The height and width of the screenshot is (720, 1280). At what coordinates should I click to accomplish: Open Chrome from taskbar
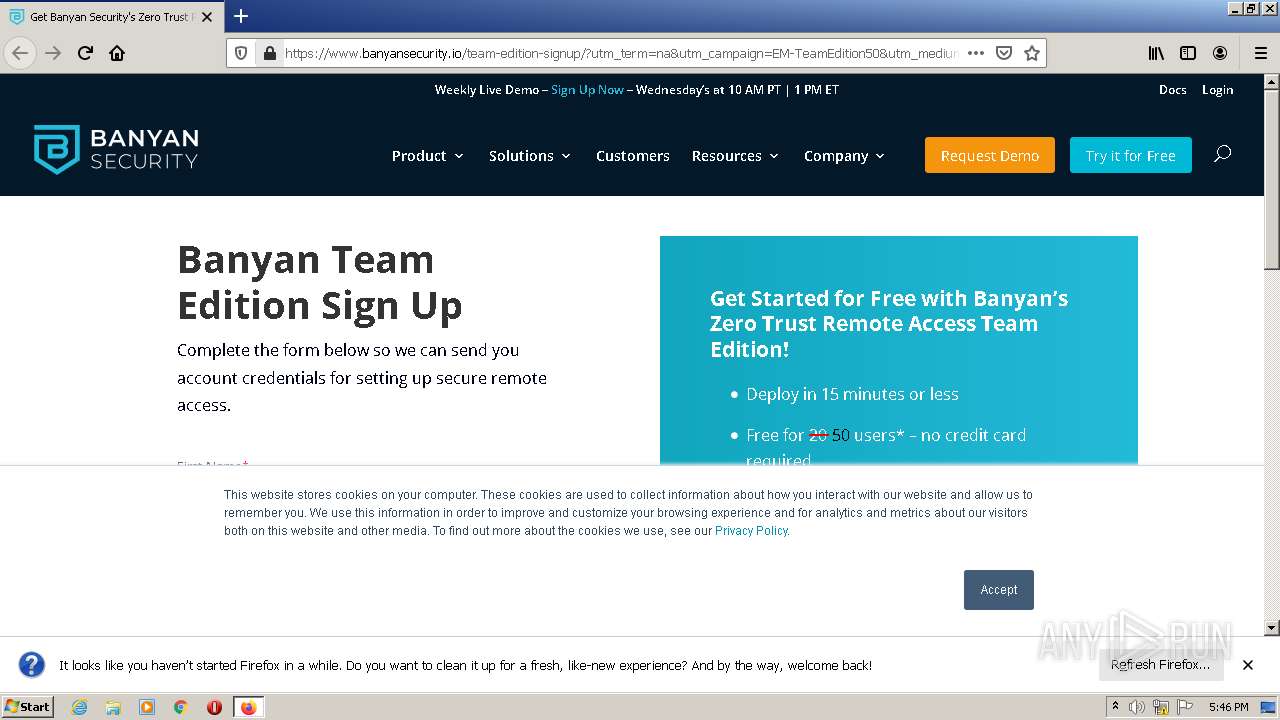coord(181,707)
